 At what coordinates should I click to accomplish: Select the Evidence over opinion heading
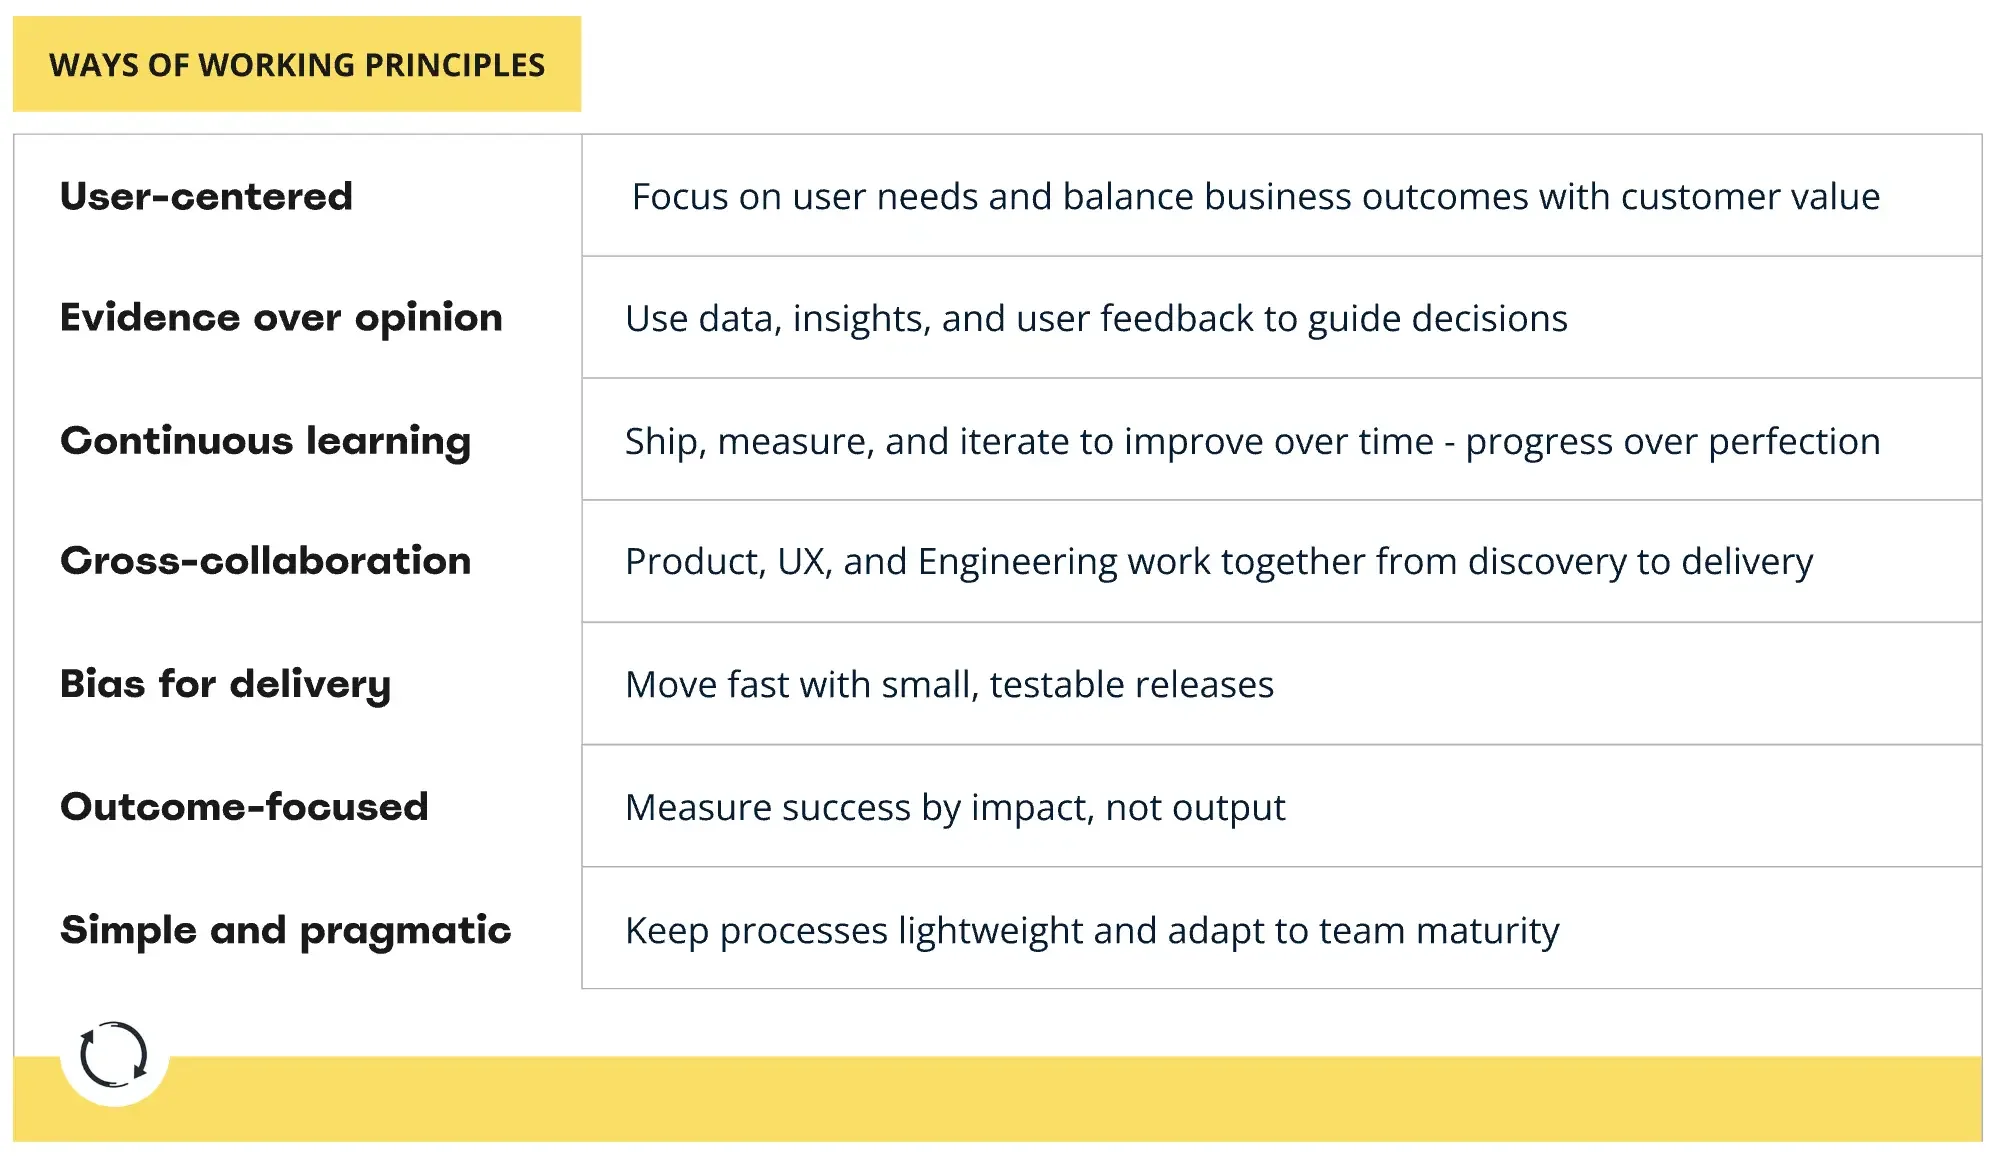281,318
